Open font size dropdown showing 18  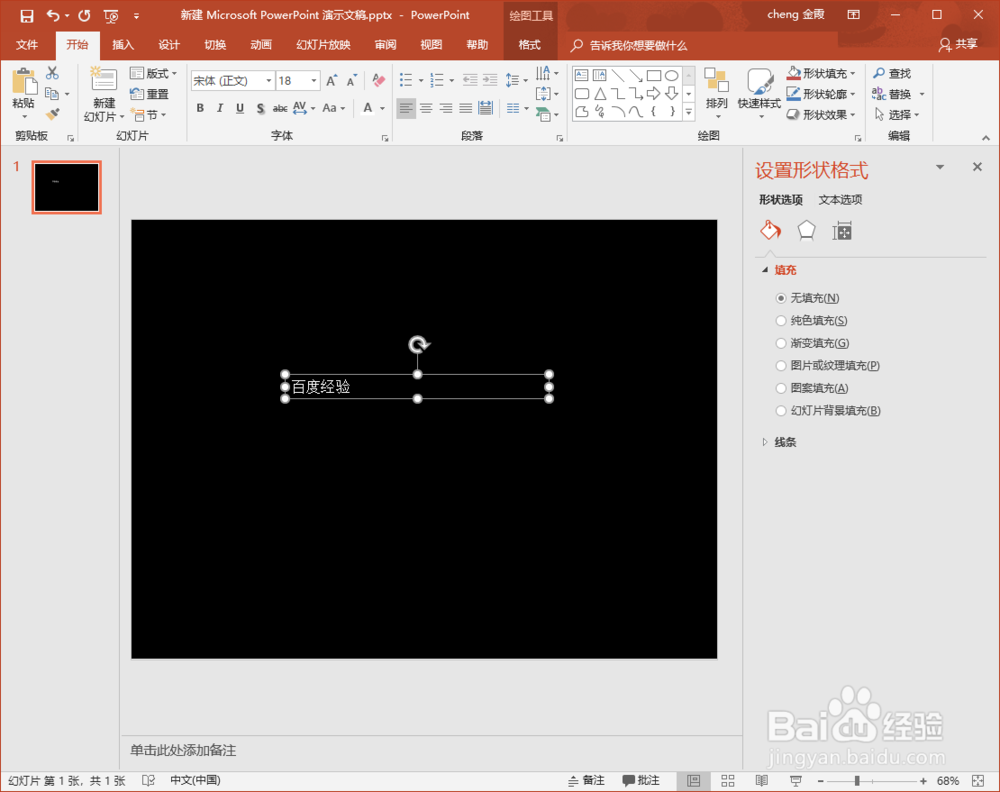[x=314, y=81]
